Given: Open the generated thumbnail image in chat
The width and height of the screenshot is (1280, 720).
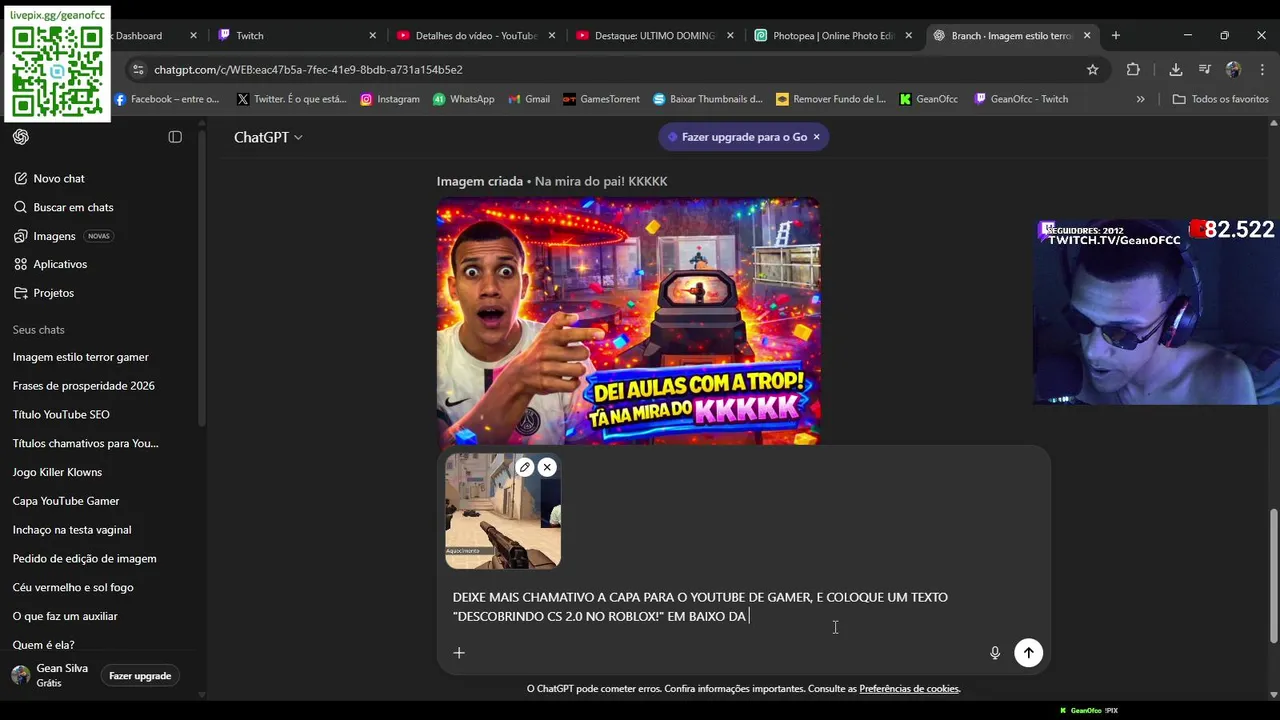Looking at the screenshot, I should click(x=628, y=321).
